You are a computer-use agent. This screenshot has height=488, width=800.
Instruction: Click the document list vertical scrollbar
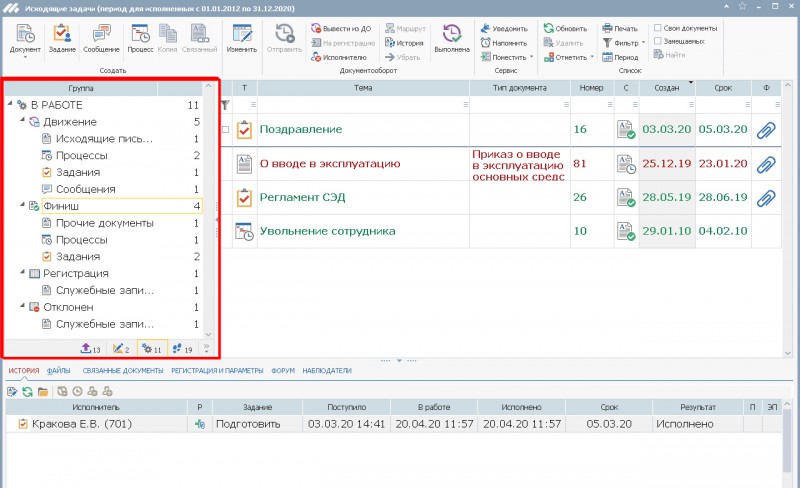point(788,219)
